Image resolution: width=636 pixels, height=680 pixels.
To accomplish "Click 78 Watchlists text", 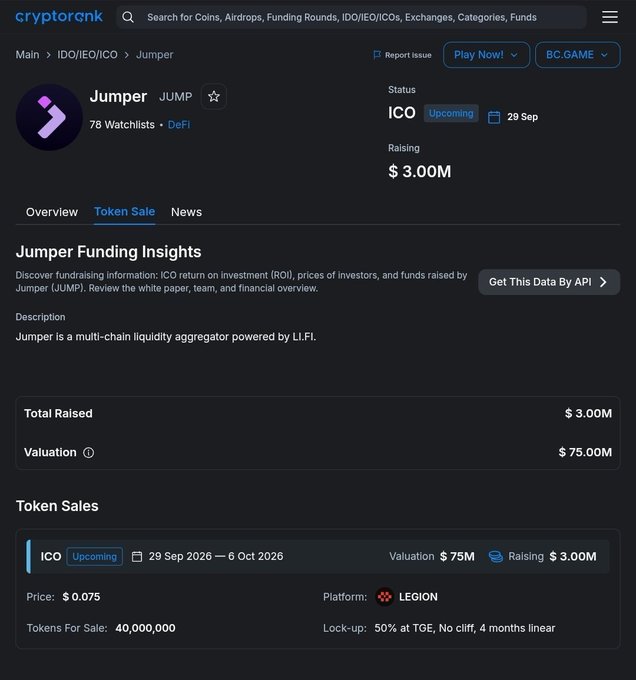I will point(122,124).
